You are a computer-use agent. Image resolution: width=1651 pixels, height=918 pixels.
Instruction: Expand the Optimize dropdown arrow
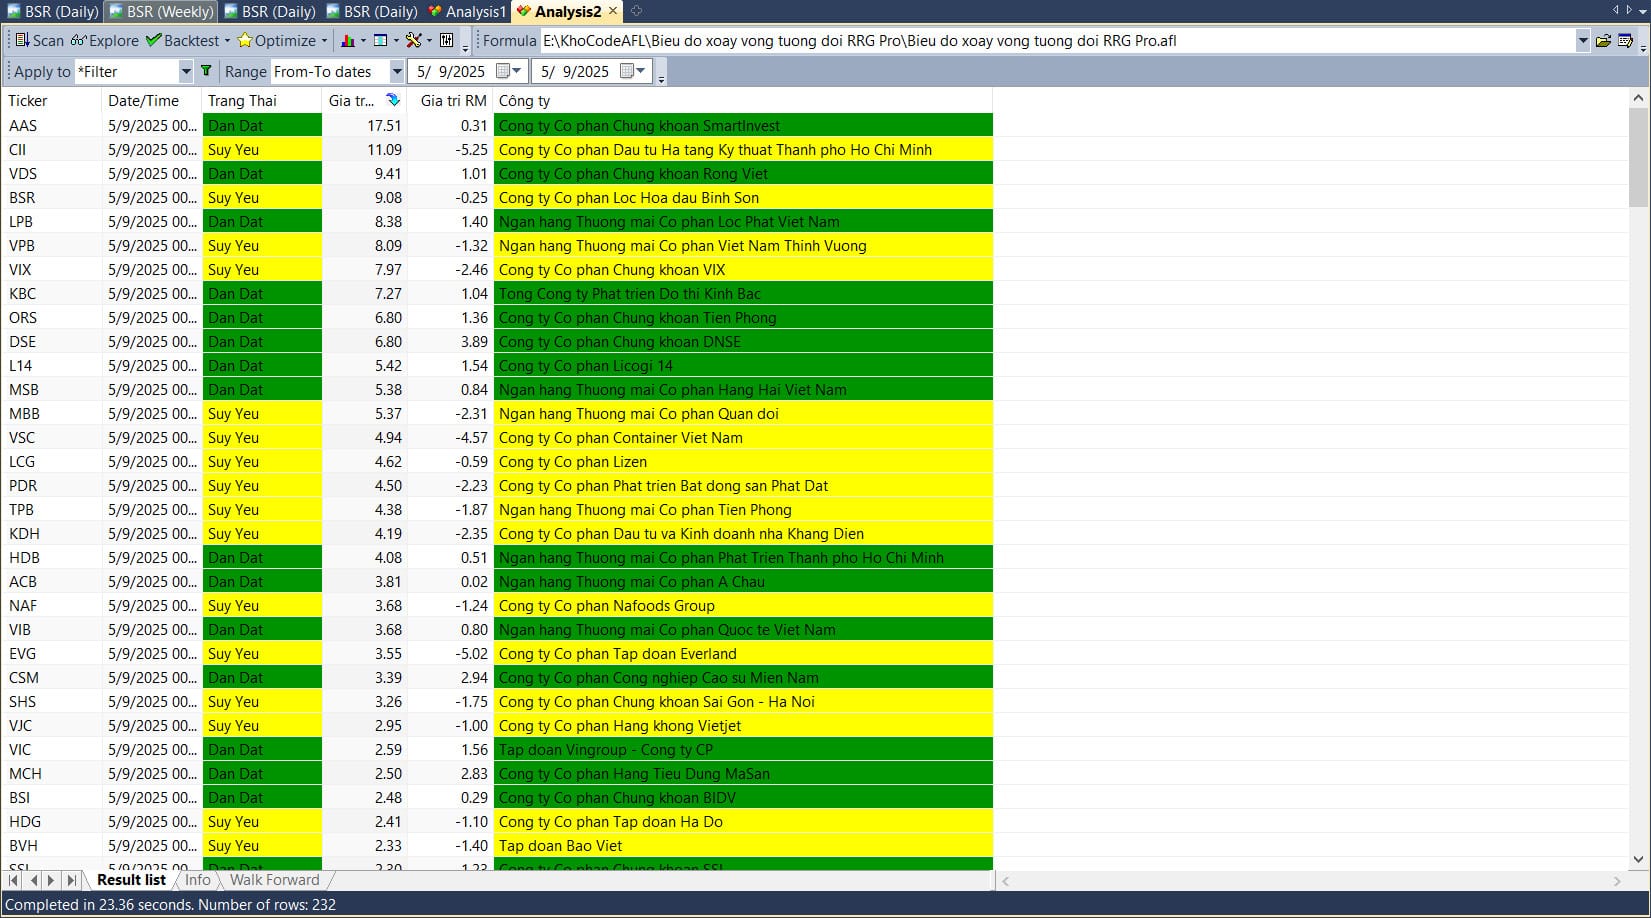tap(324, 41)
